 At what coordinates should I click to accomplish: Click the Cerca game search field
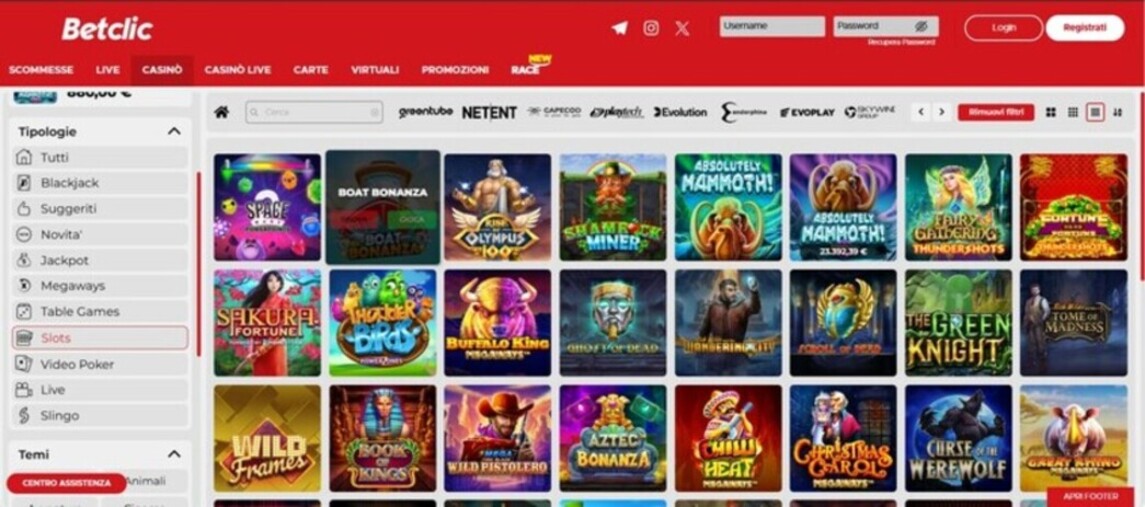(x=314, y=113)
